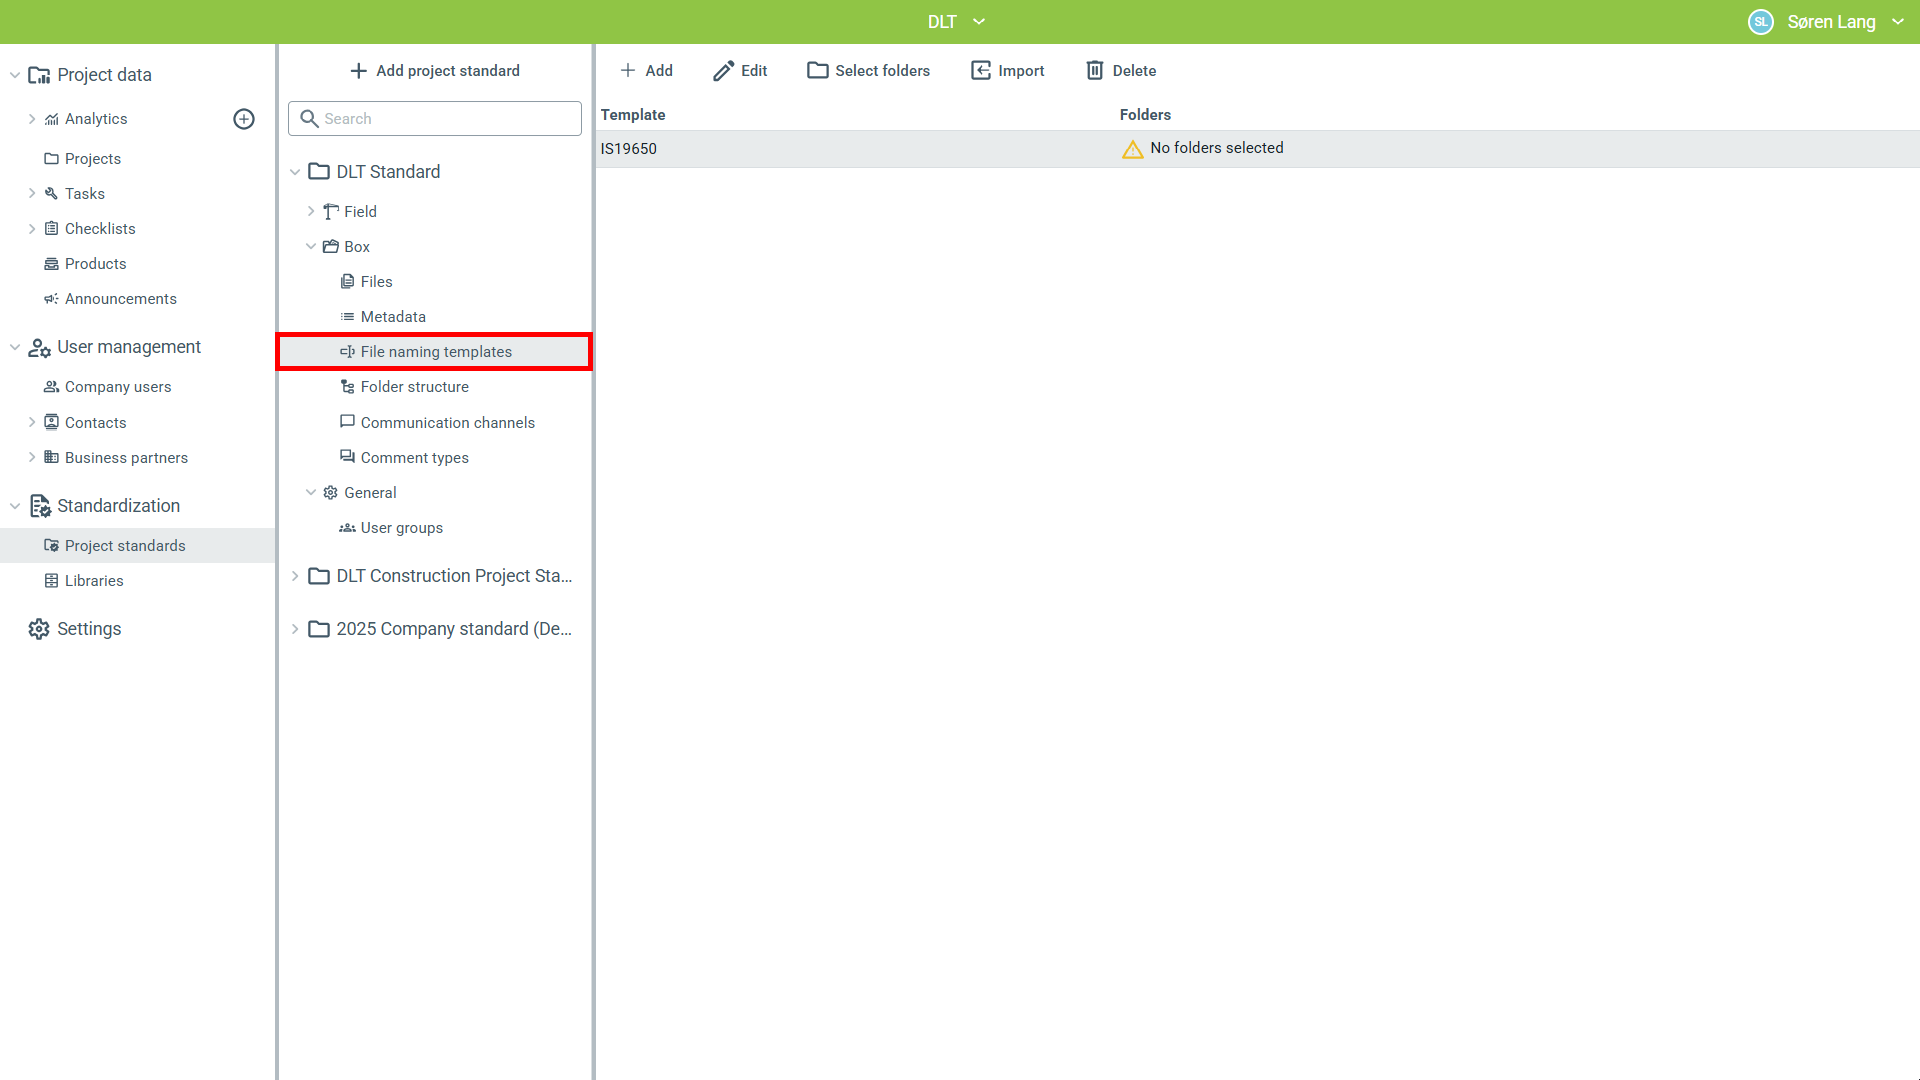Click the Select folders icon
This screenshot has height=1080, width=1920.
(818, 71)
